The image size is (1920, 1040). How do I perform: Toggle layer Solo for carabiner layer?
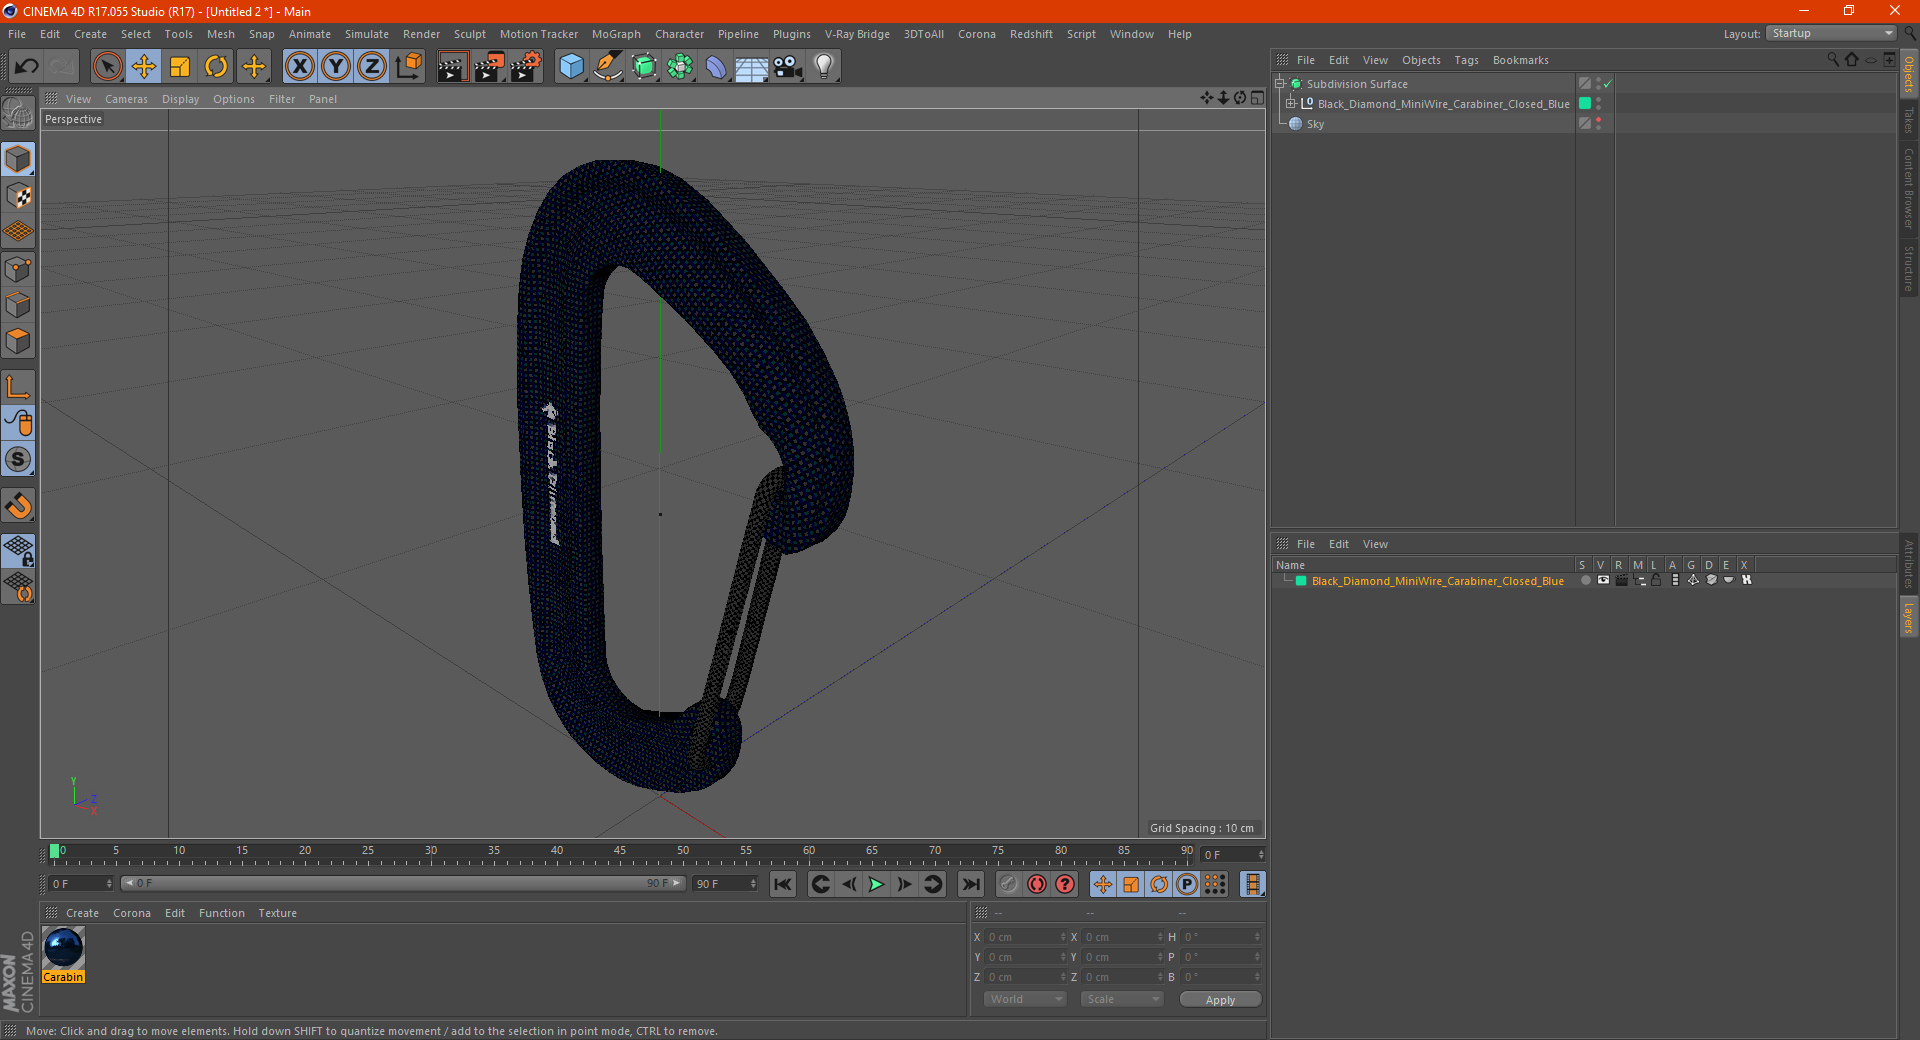pos(1585,580)
